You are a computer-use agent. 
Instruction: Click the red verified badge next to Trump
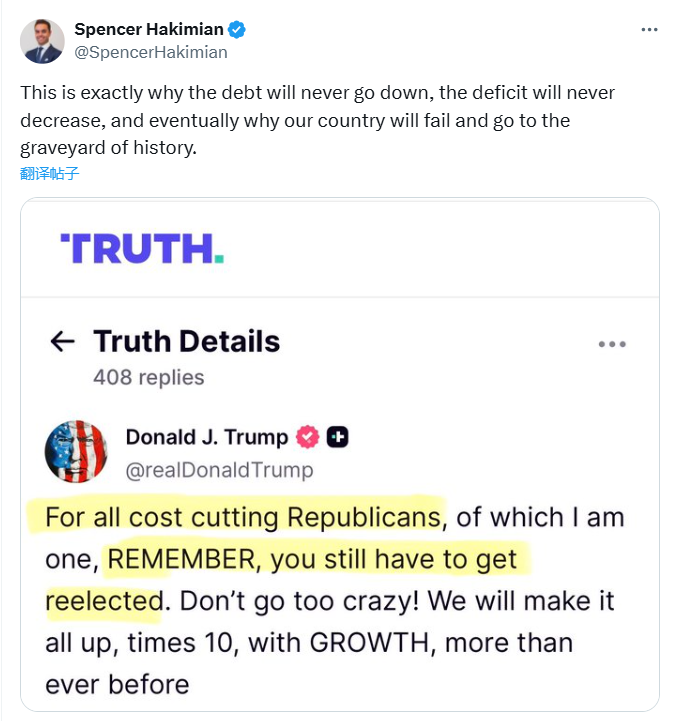tap(307, 437)
